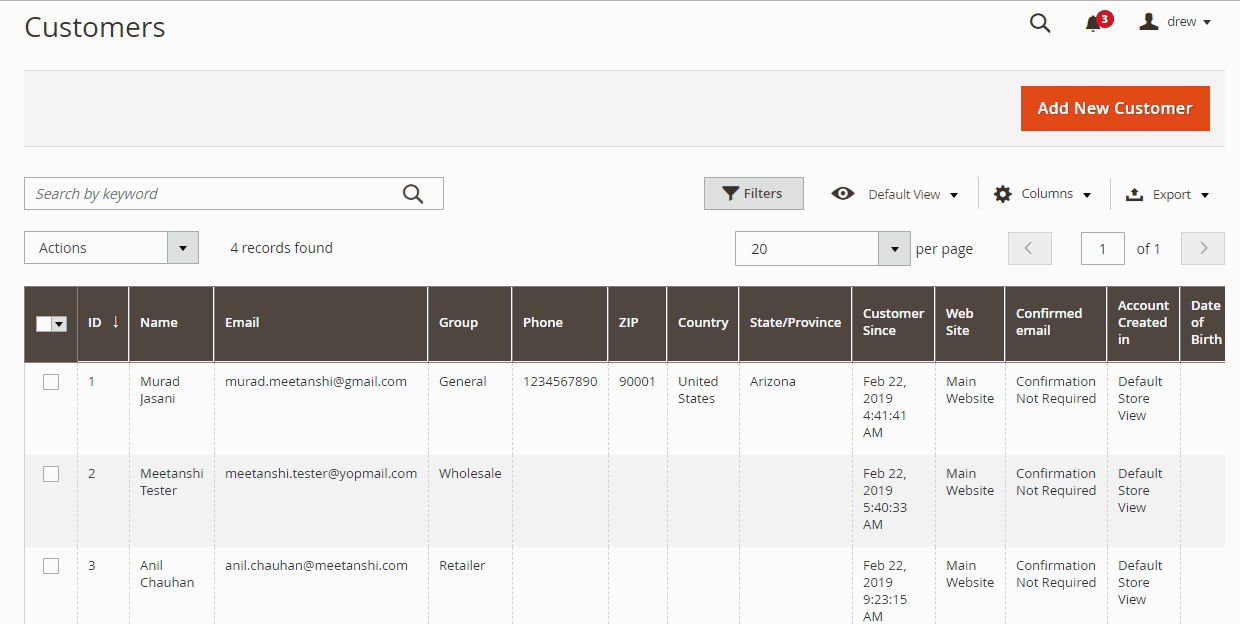Sort by Customer Since column header
Viewport: 1240px width, 624px height.
893,323
